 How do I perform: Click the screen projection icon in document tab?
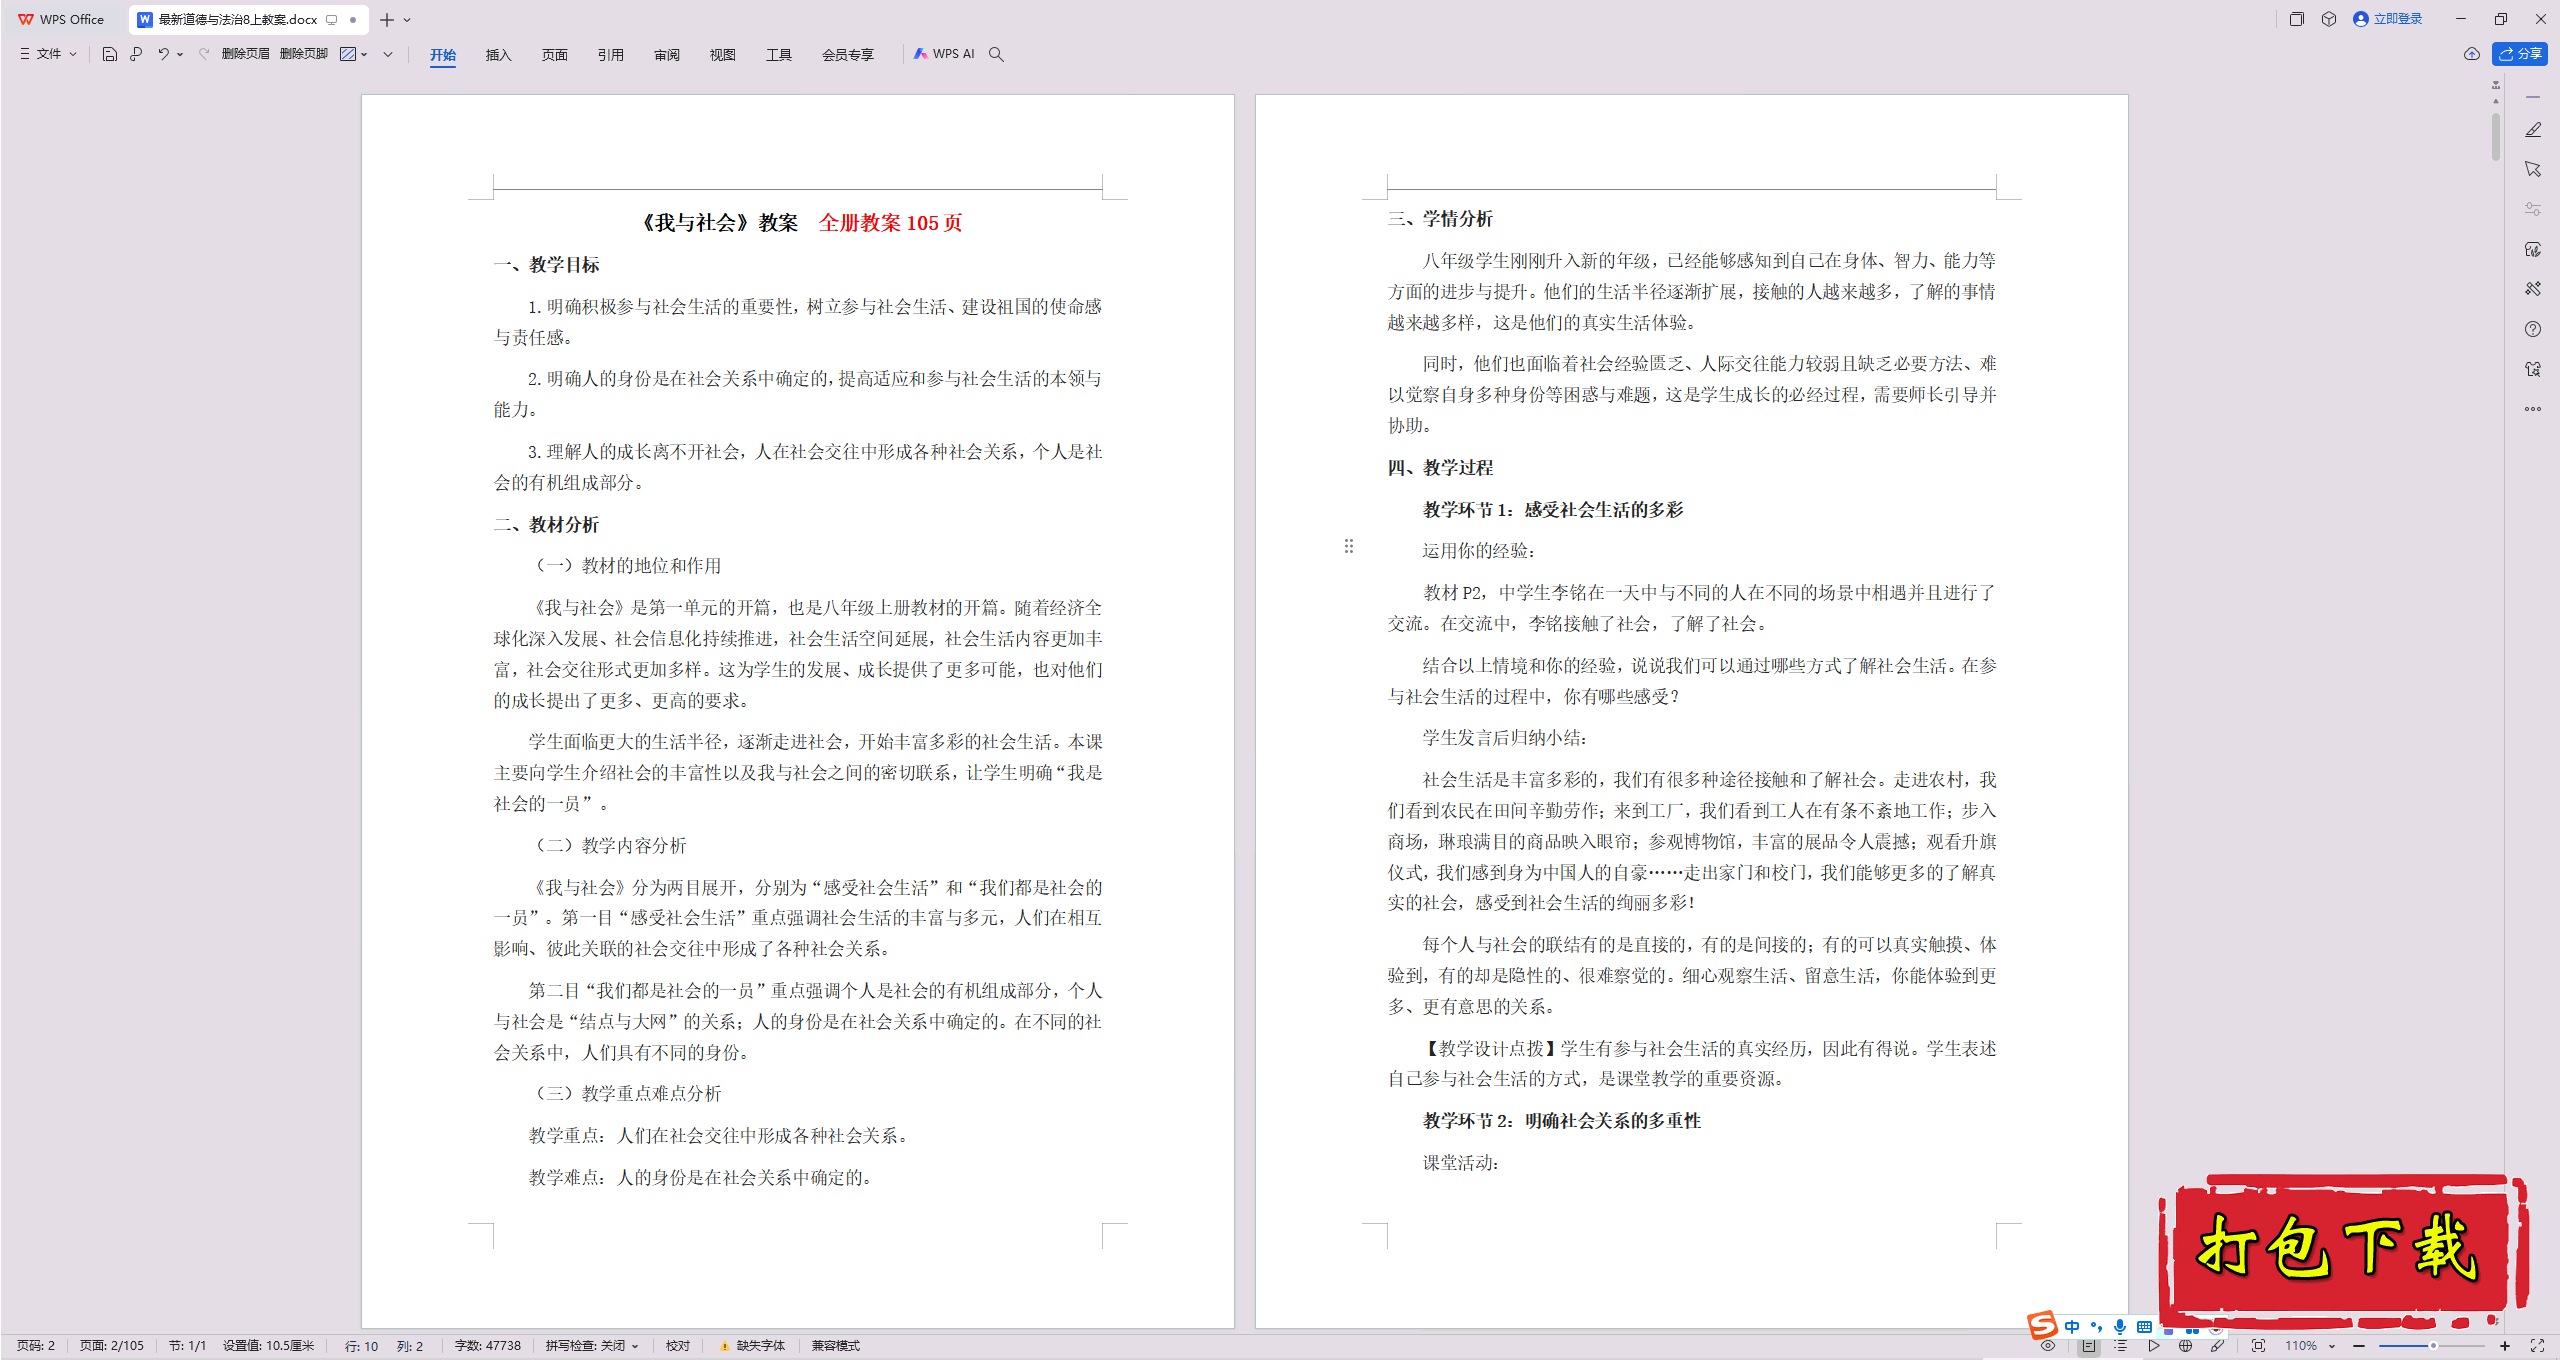pos(332,19)
